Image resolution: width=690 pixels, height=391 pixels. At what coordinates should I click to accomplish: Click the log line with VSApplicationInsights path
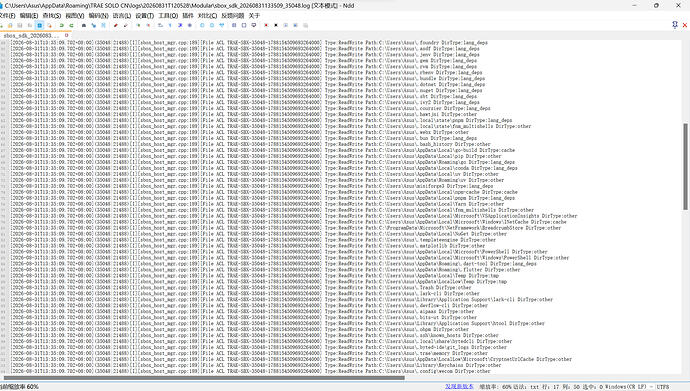point(294,216)
